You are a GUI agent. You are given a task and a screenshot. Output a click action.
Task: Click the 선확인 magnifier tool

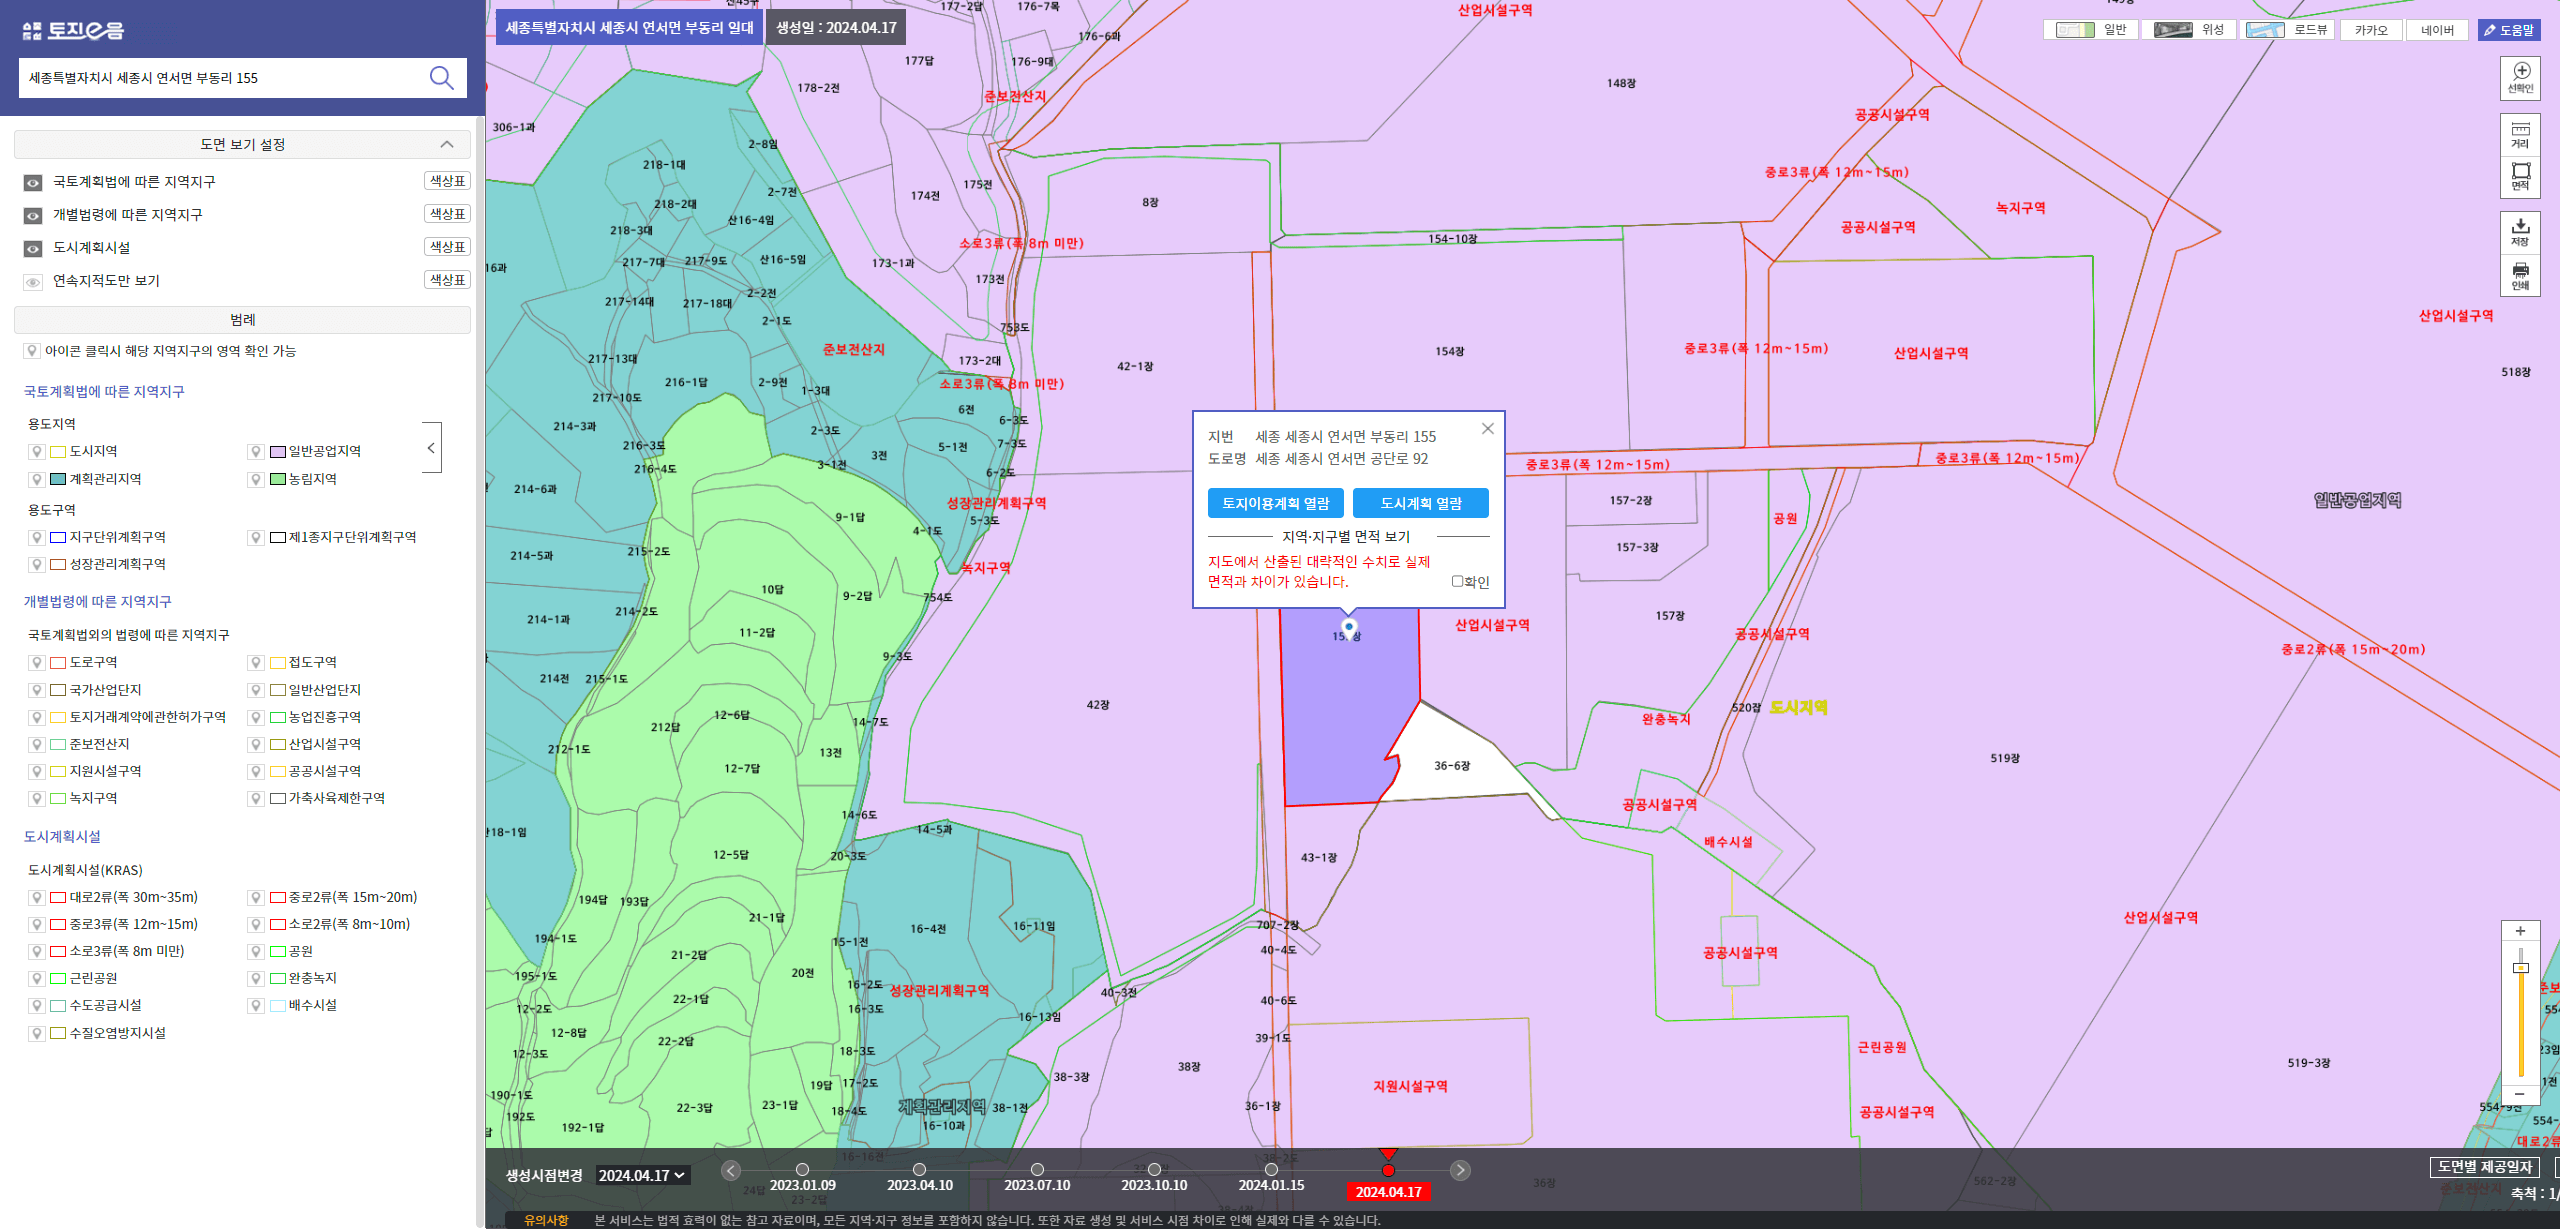[2520, 78]
